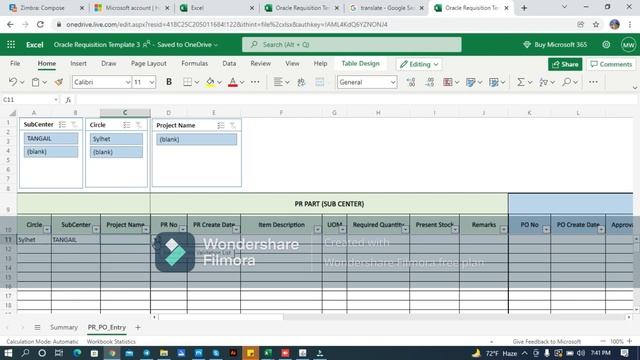Apply the yellow fill color bucket
Screen dimensions: 640x360
point(210,82)
